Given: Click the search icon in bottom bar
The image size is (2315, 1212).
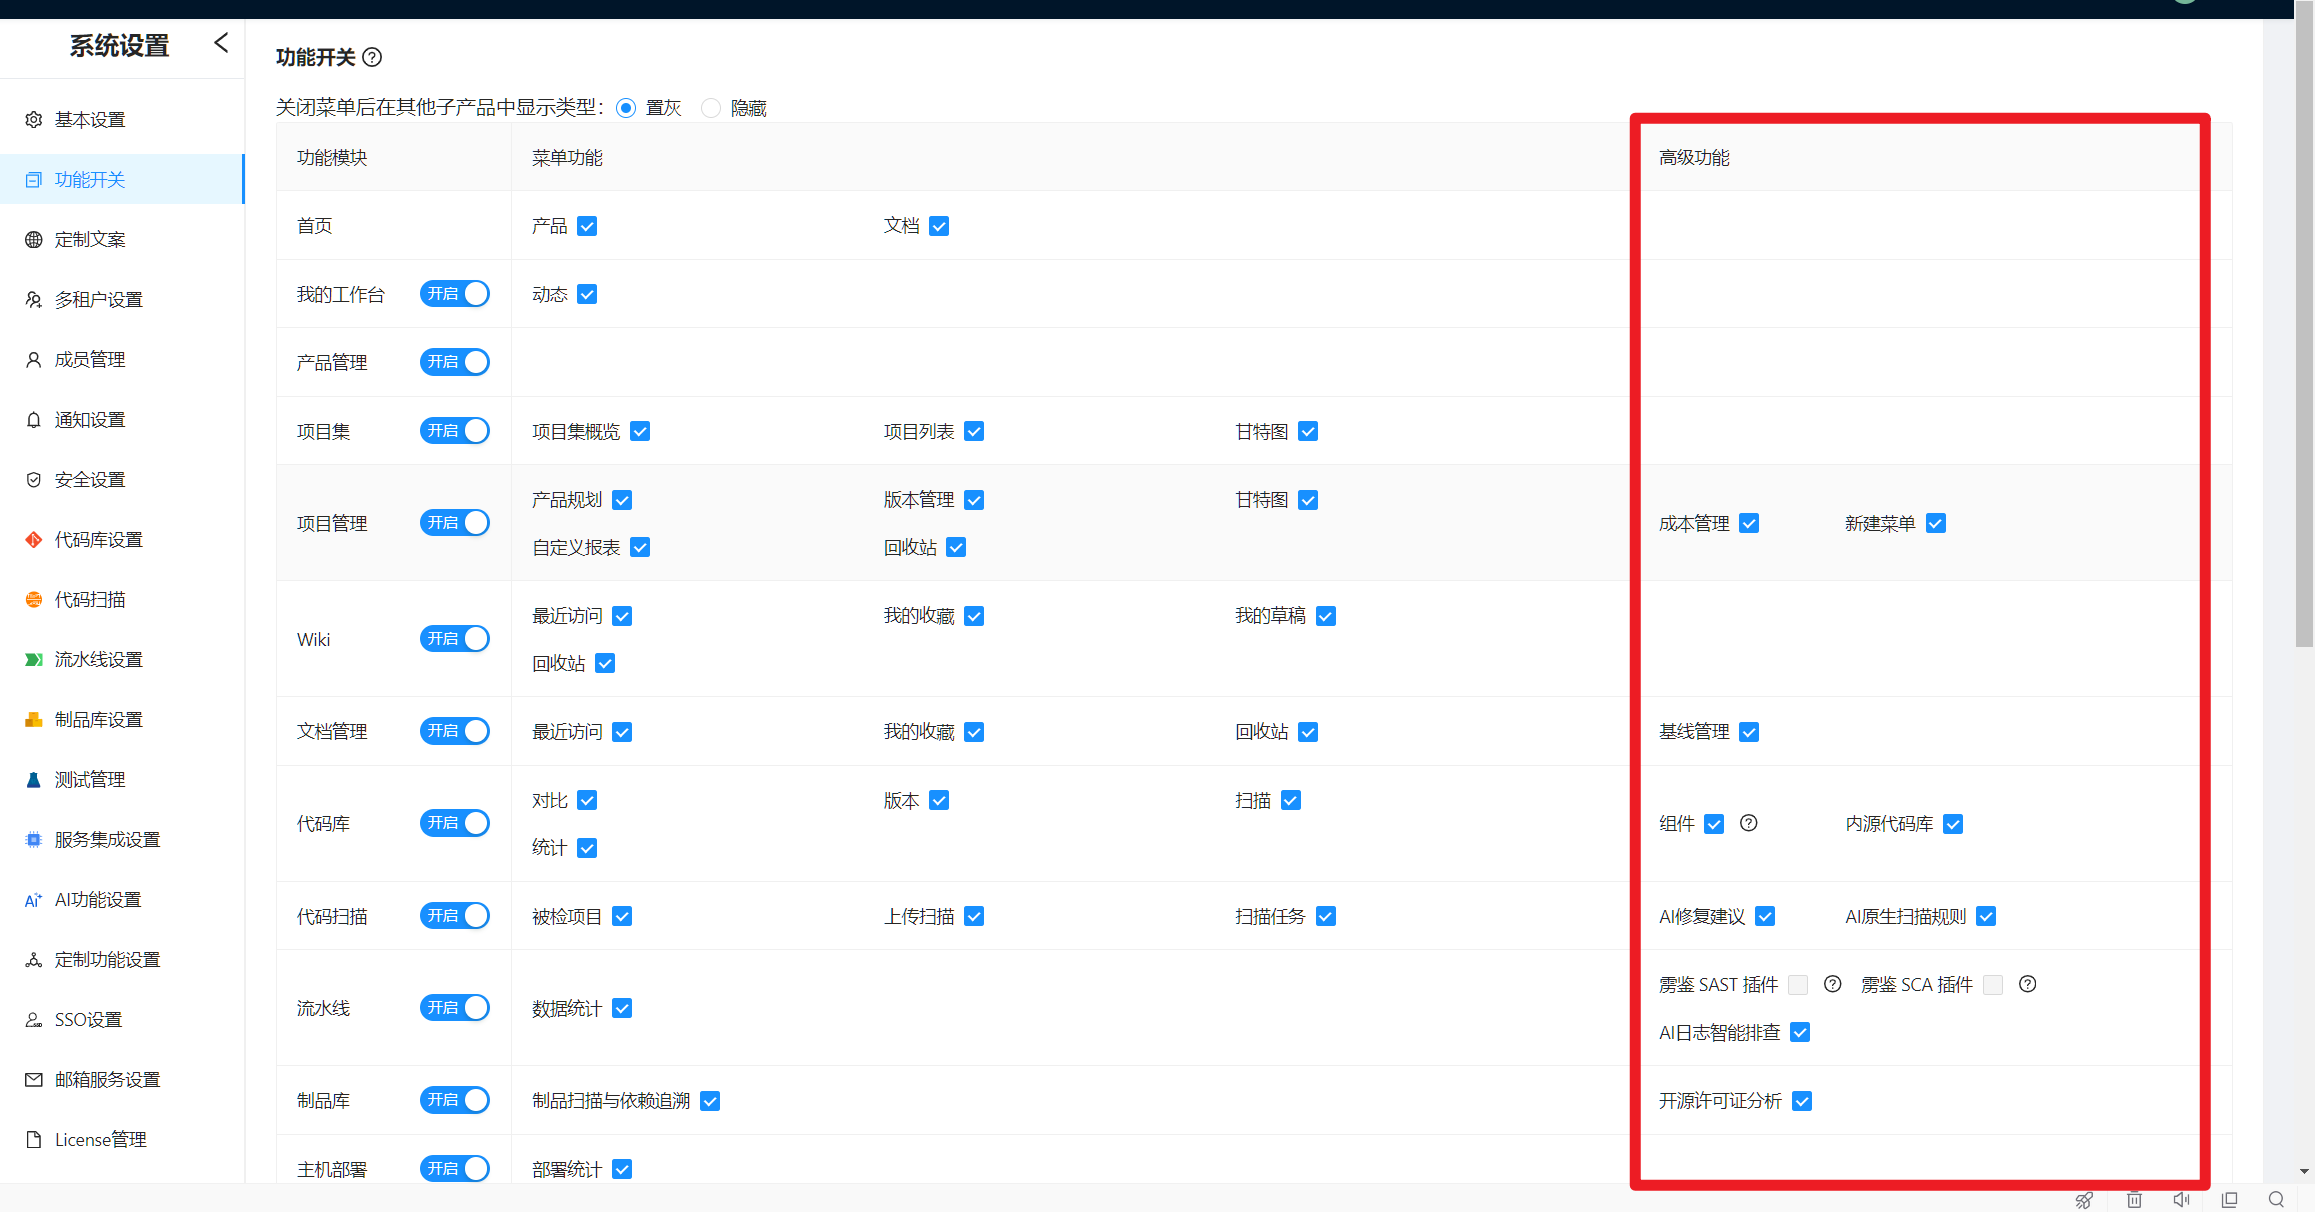Looking at the screenshot, I should [x=2276, y=1199].
